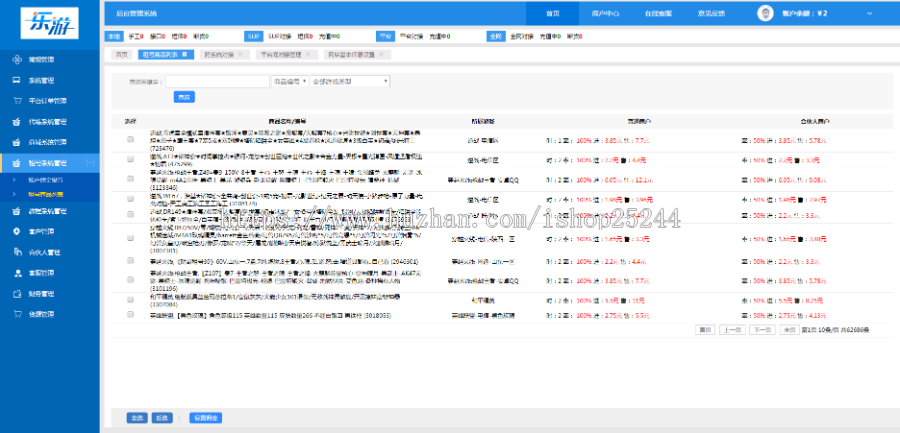Tick the checkbox for item 3123346

[x=130, y=179]
